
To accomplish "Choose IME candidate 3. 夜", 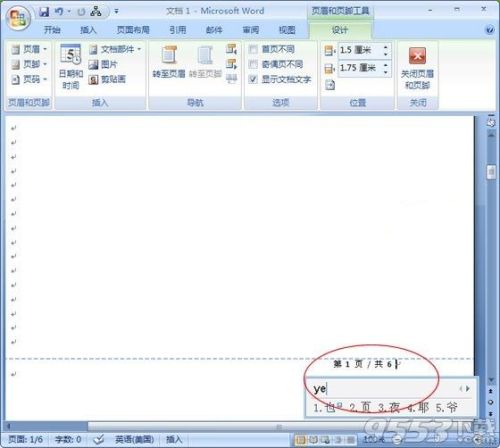I will point(389,407).
